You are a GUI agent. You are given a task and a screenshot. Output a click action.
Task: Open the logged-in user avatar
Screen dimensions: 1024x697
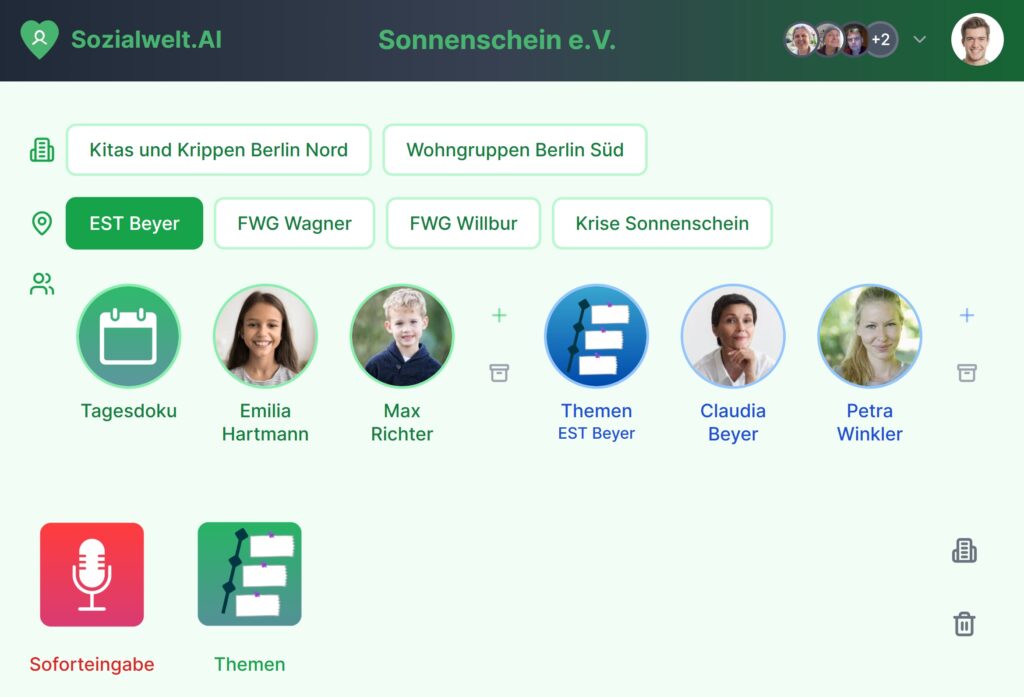pyautogui.click(x=977, y=40)
